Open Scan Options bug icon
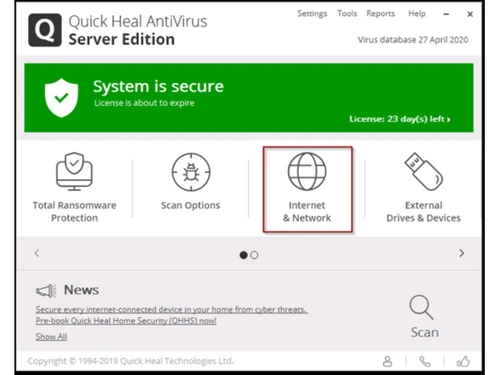This screenshot has width=500, height=375. point(191,172)
